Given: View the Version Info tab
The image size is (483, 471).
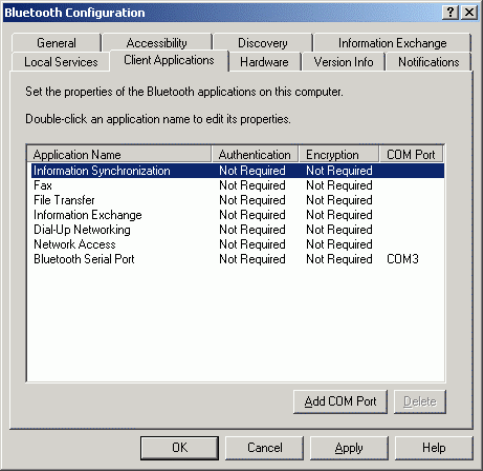Looking at the screenshot, I should [x=343, y=62].
